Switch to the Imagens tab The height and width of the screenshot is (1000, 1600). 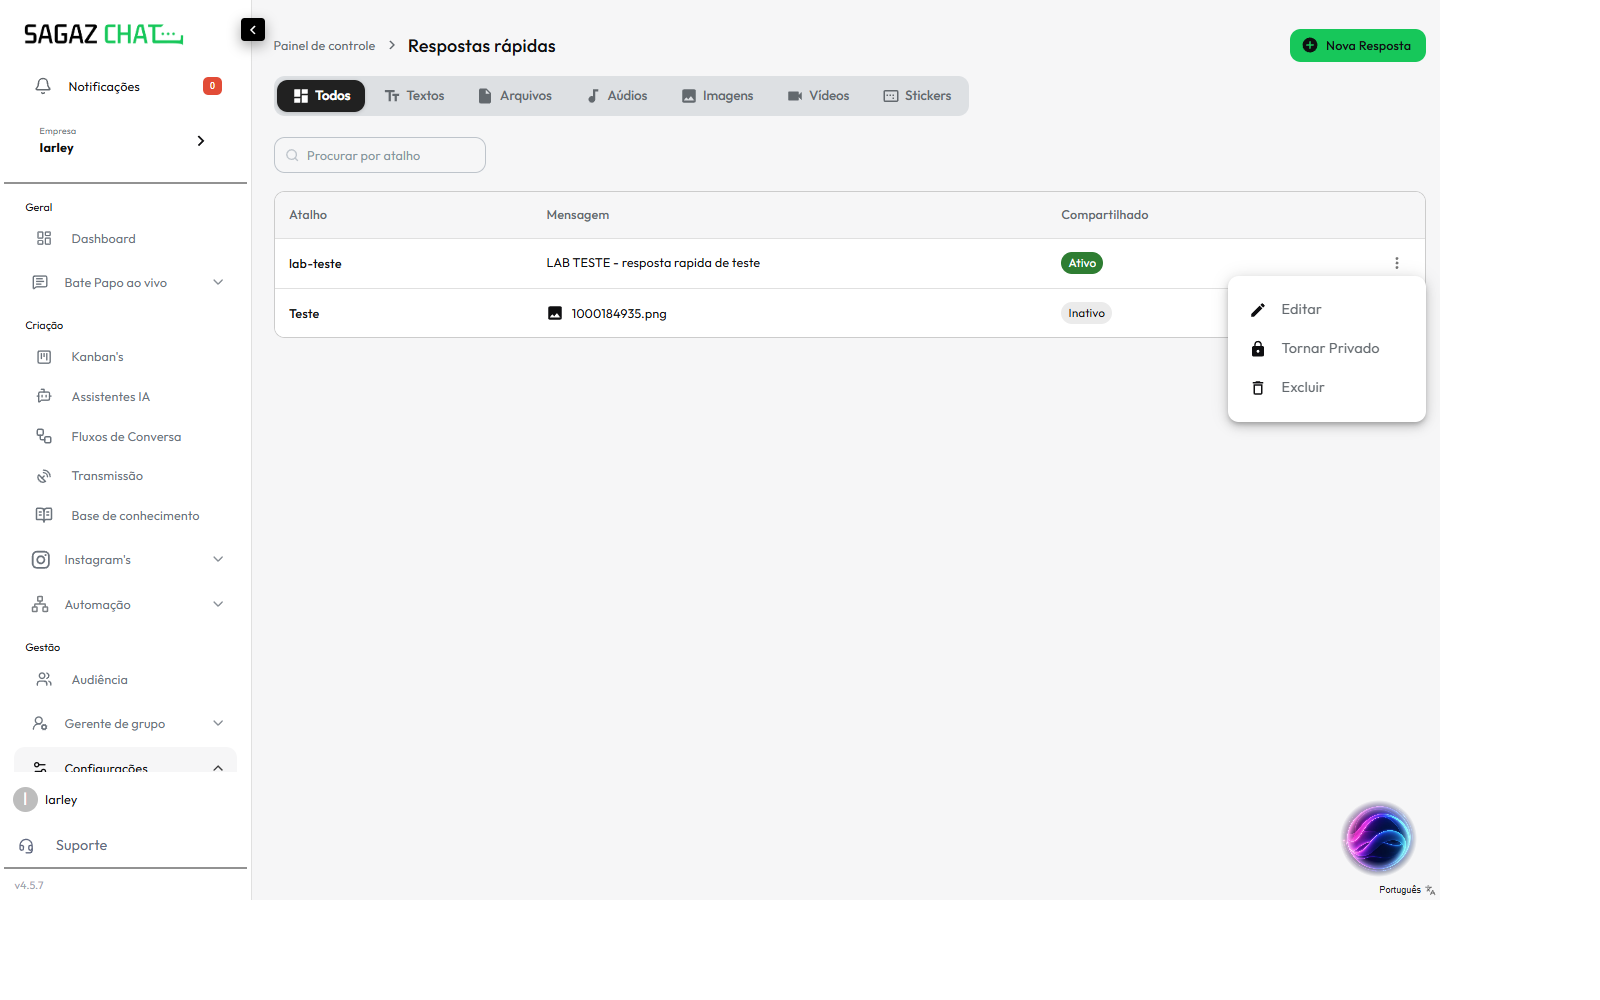click(x=717, y=96)
